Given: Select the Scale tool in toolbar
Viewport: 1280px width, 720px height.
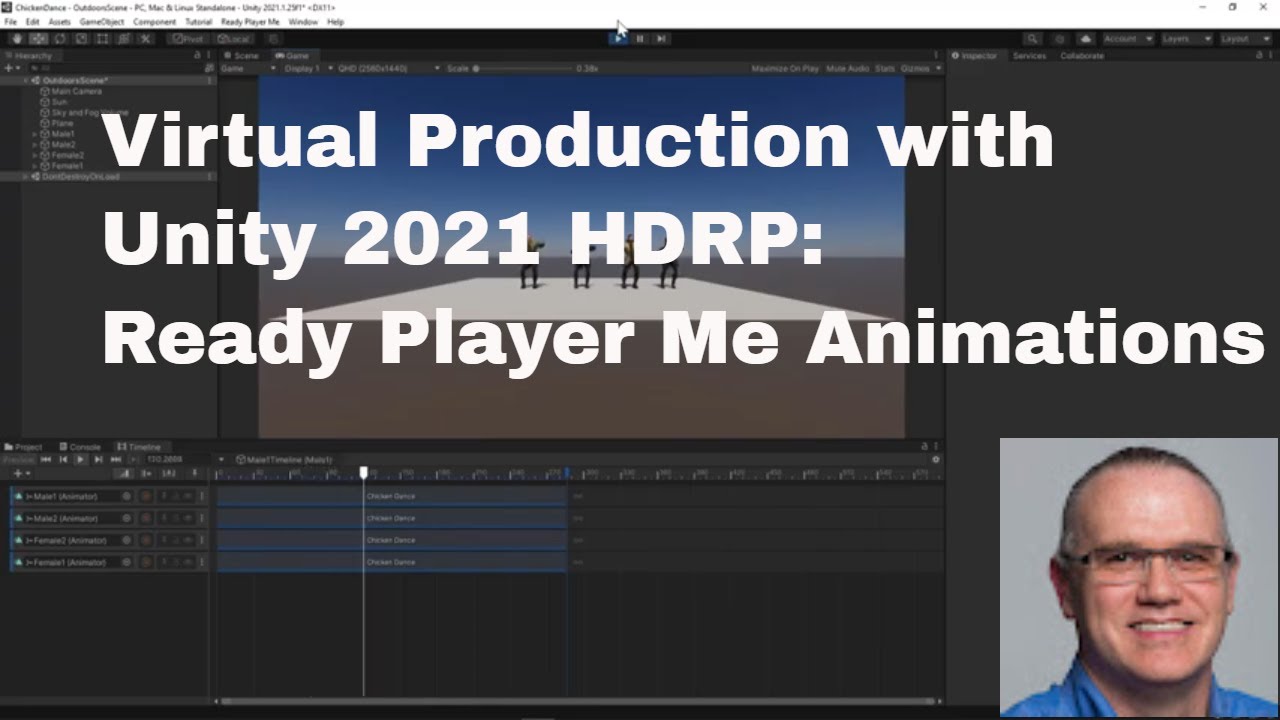Looking at the screenshot, I should tap(81, 39).
